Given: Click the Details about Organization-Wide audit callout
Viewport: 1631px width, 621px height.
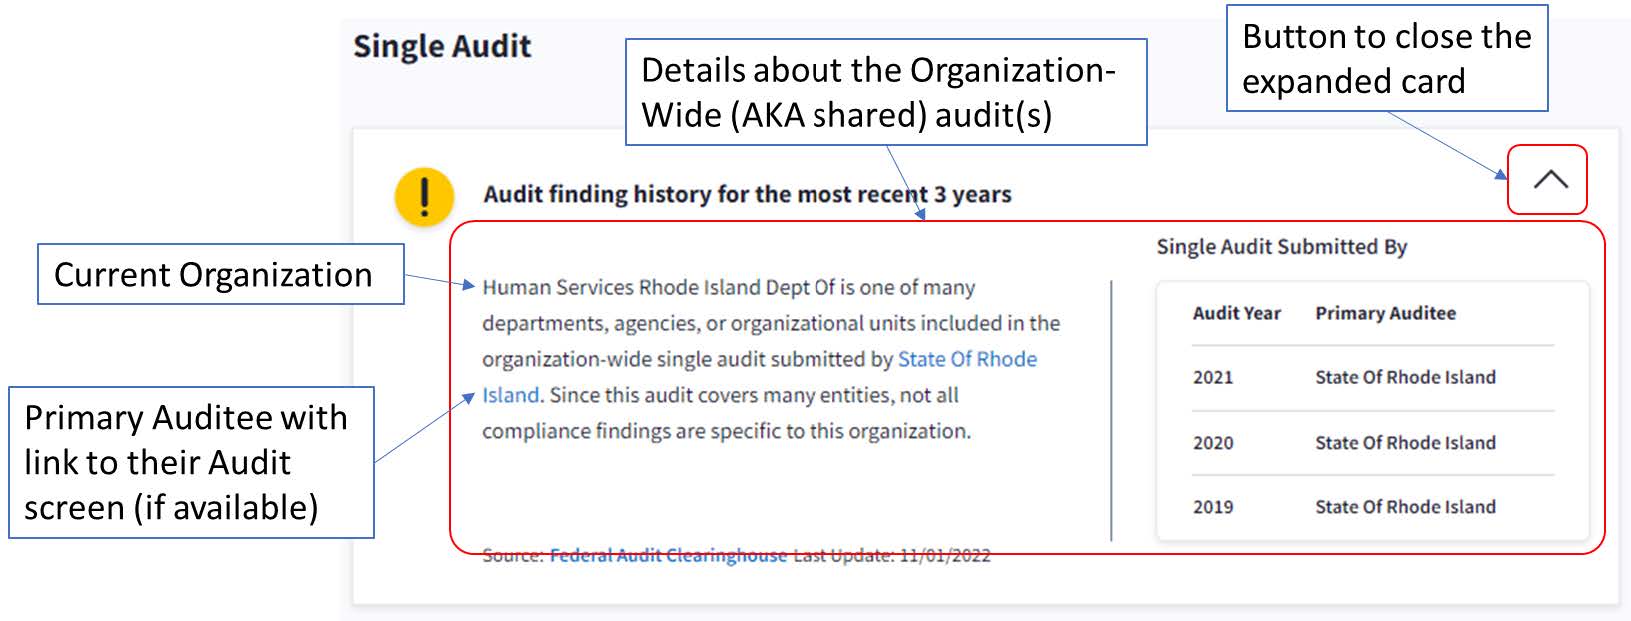Looking at the screenshot, I should pos(885,92).
